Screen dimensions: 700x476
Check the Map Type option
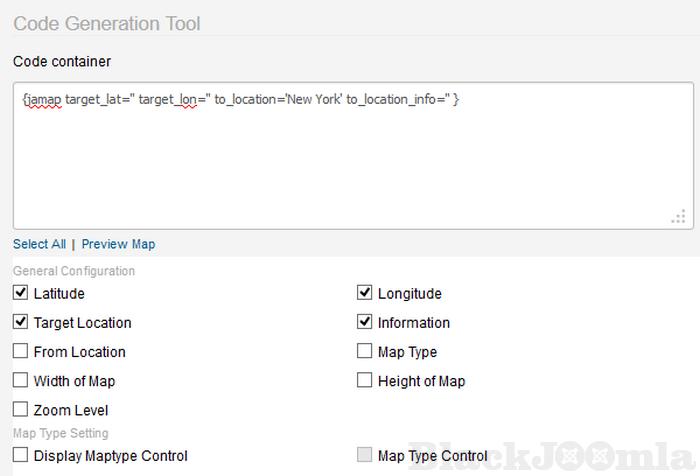(365, 351)
